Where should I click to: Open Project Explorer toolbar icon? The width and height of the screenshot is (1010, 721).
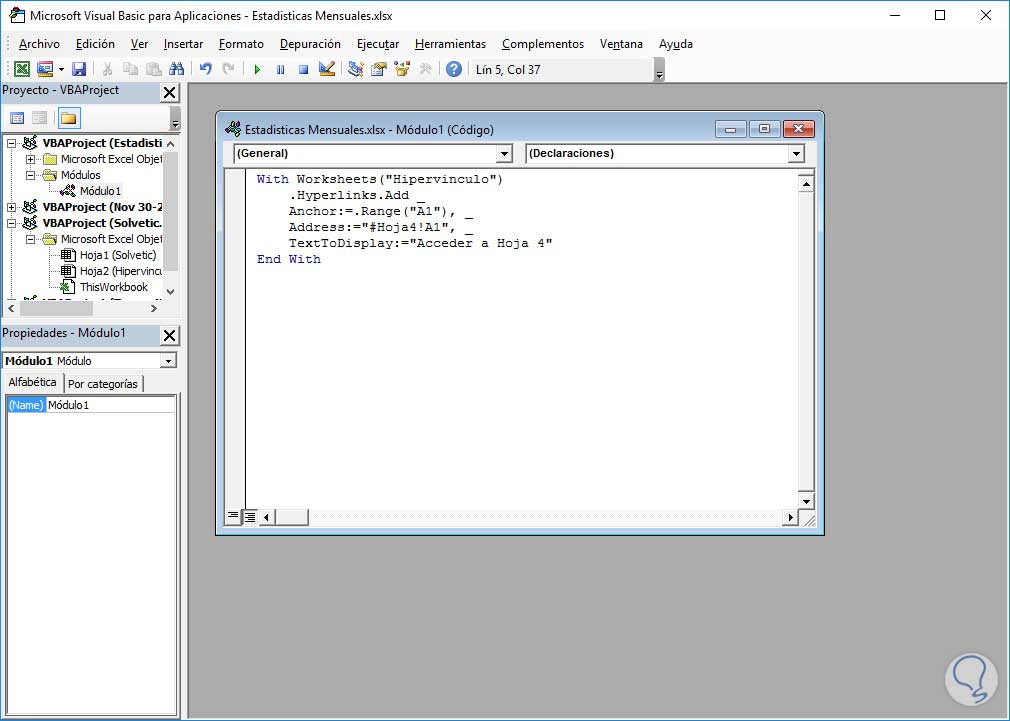pos(356,69)
